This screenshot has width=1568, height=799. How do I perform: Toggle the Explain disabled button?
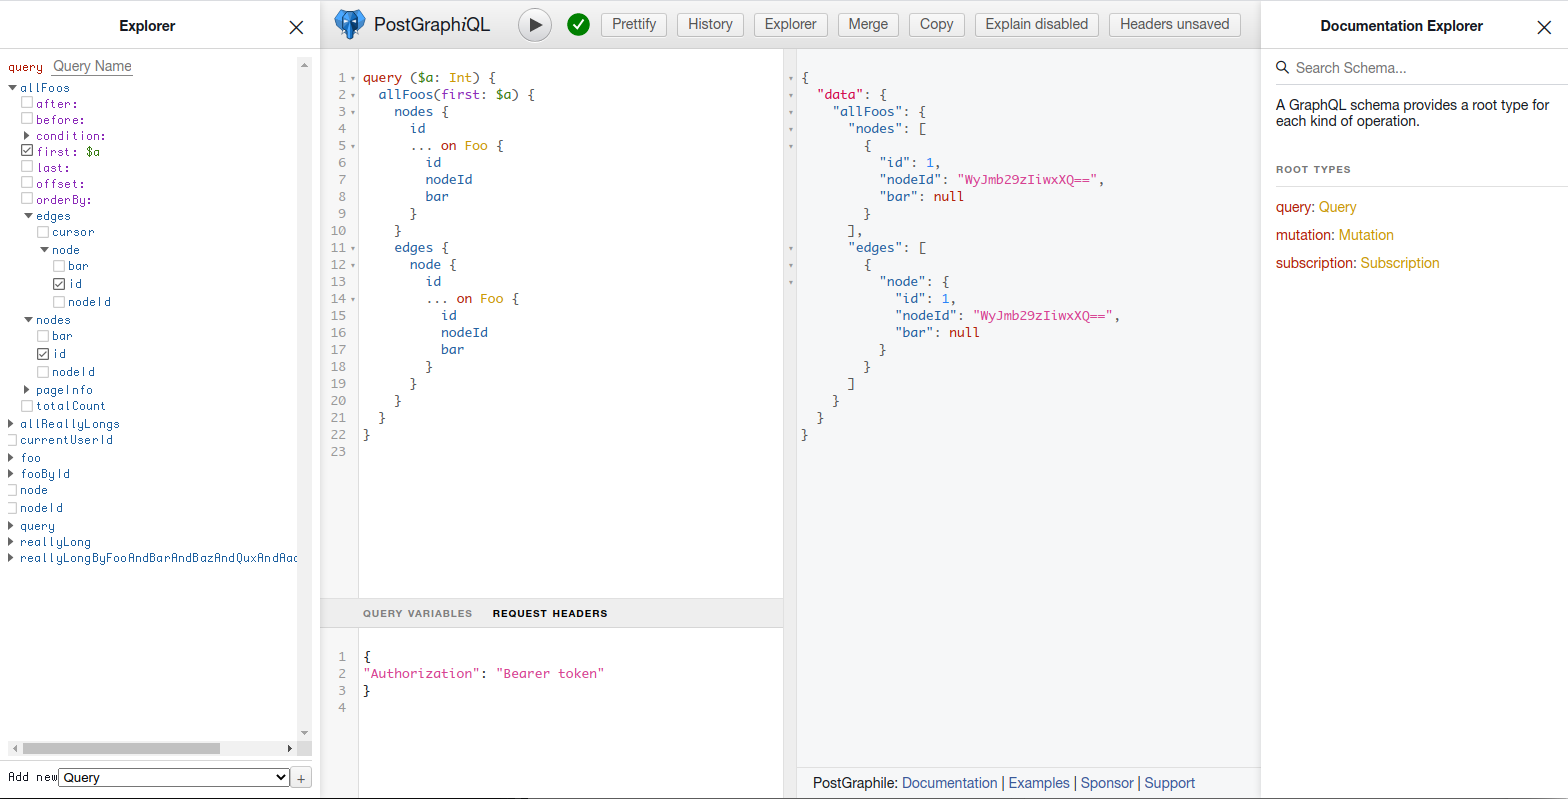tap(1036, 24)
